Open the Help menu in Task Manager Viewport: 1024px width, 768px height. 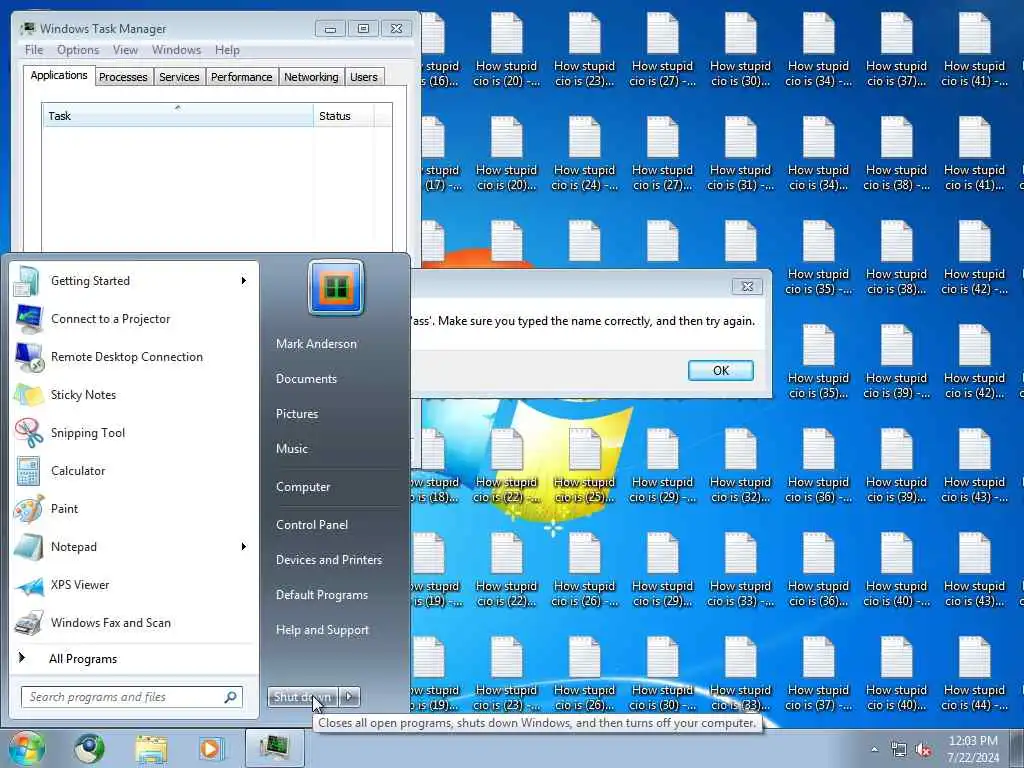(227, 50)
